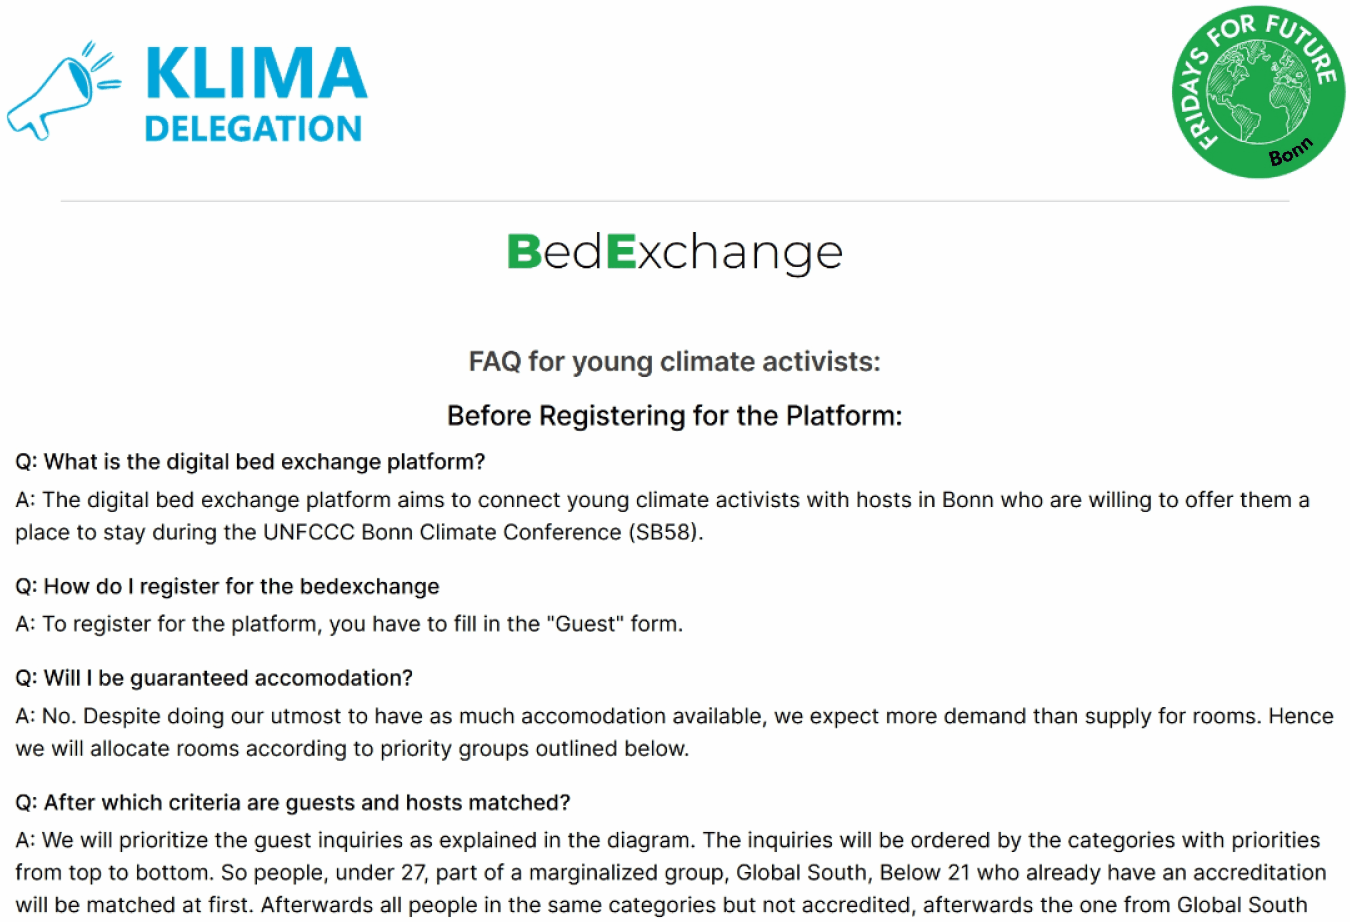Click the DELEGATION text under KLIMA
1350x922 pixels.
coord(253,129)
